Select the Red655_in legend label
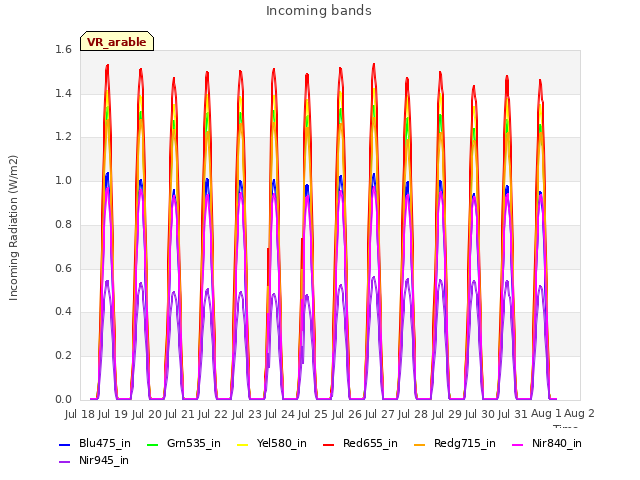This screenshot has height=480, width=640. 370,444
